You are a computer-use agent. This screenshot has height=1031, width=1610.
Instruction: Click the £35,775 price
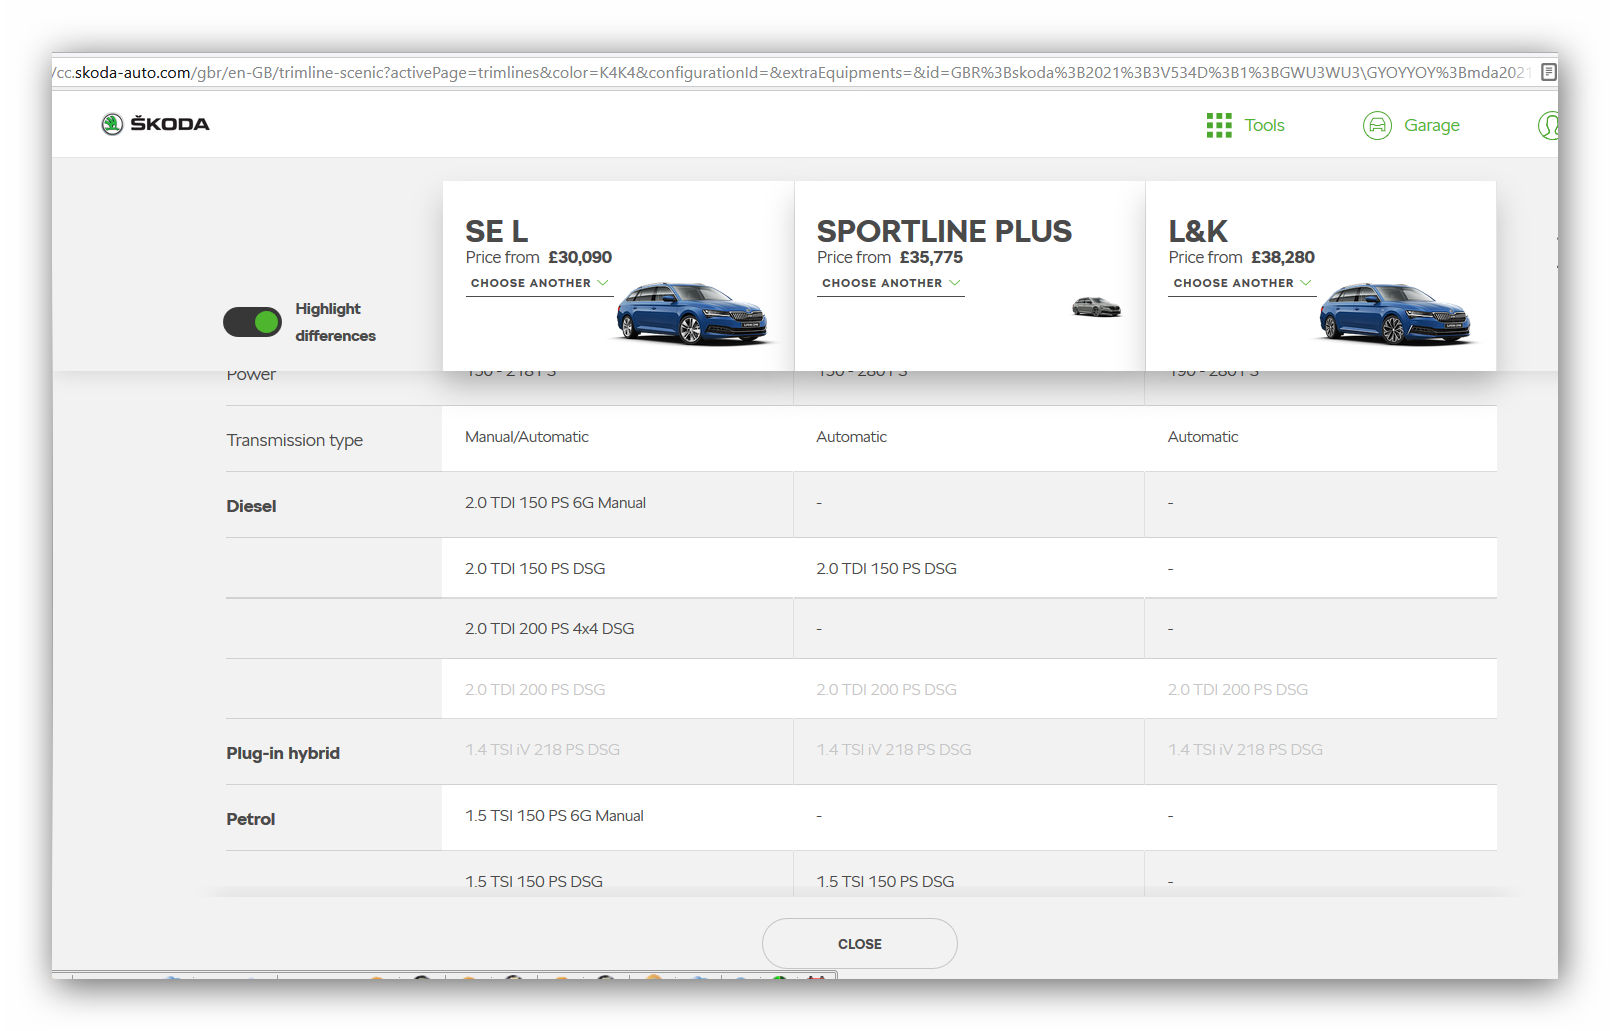(931, 257)
